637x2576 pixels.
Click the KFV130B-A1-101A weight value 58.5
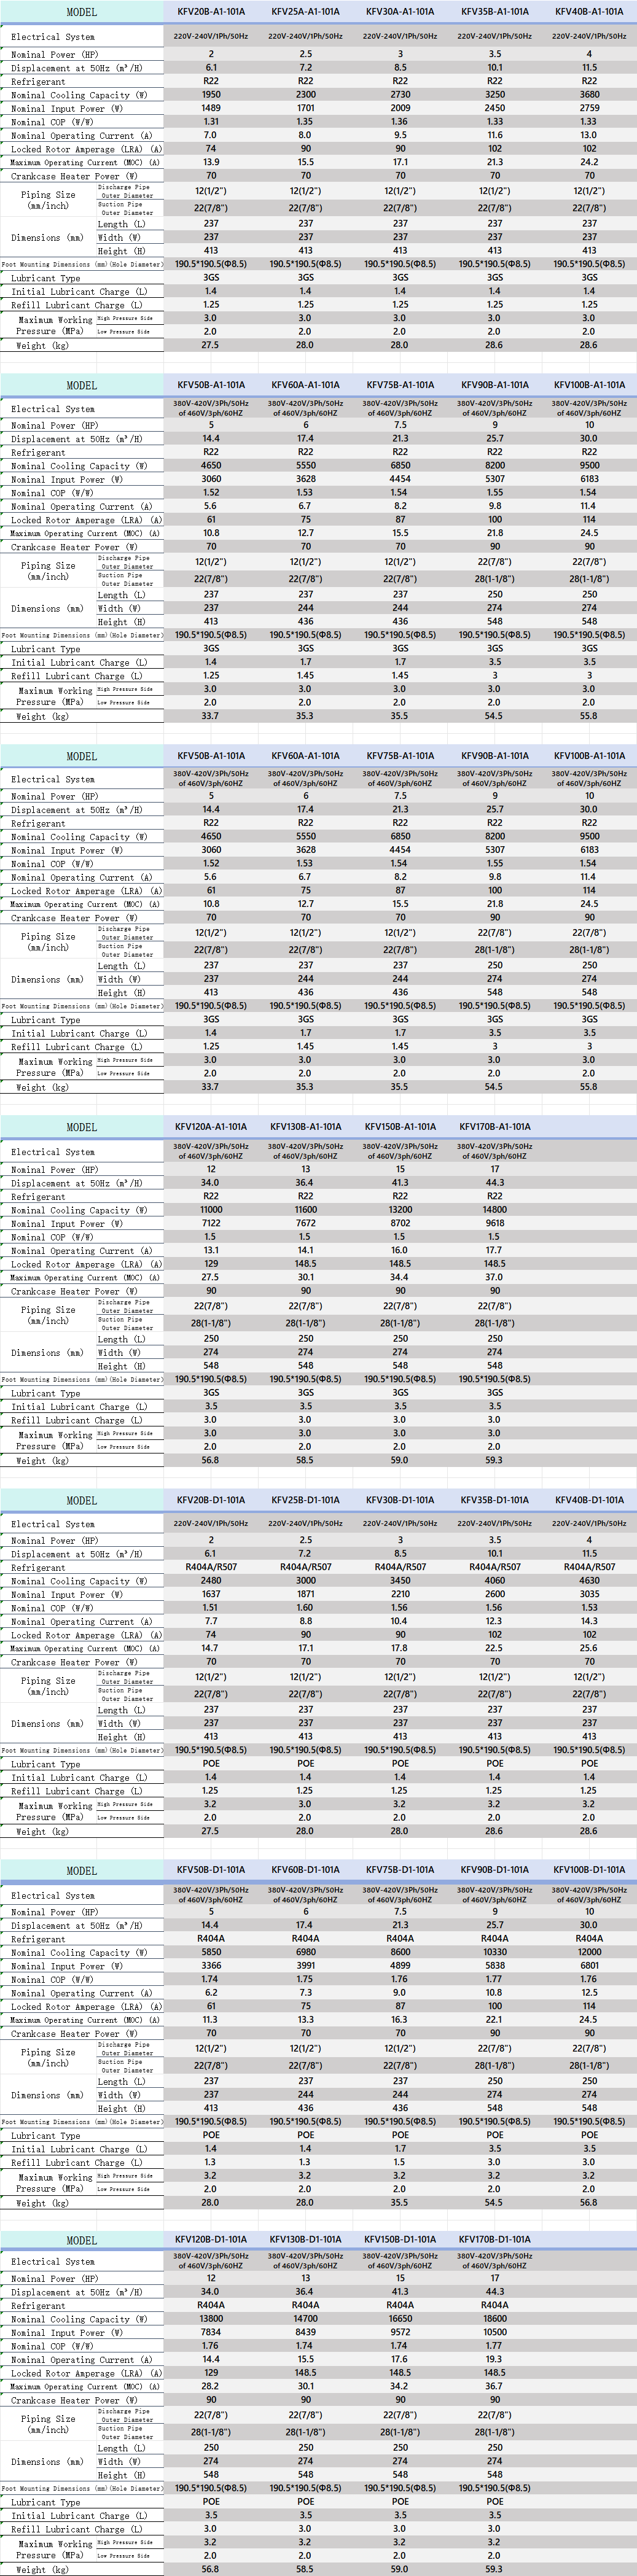pos(305,1460)
